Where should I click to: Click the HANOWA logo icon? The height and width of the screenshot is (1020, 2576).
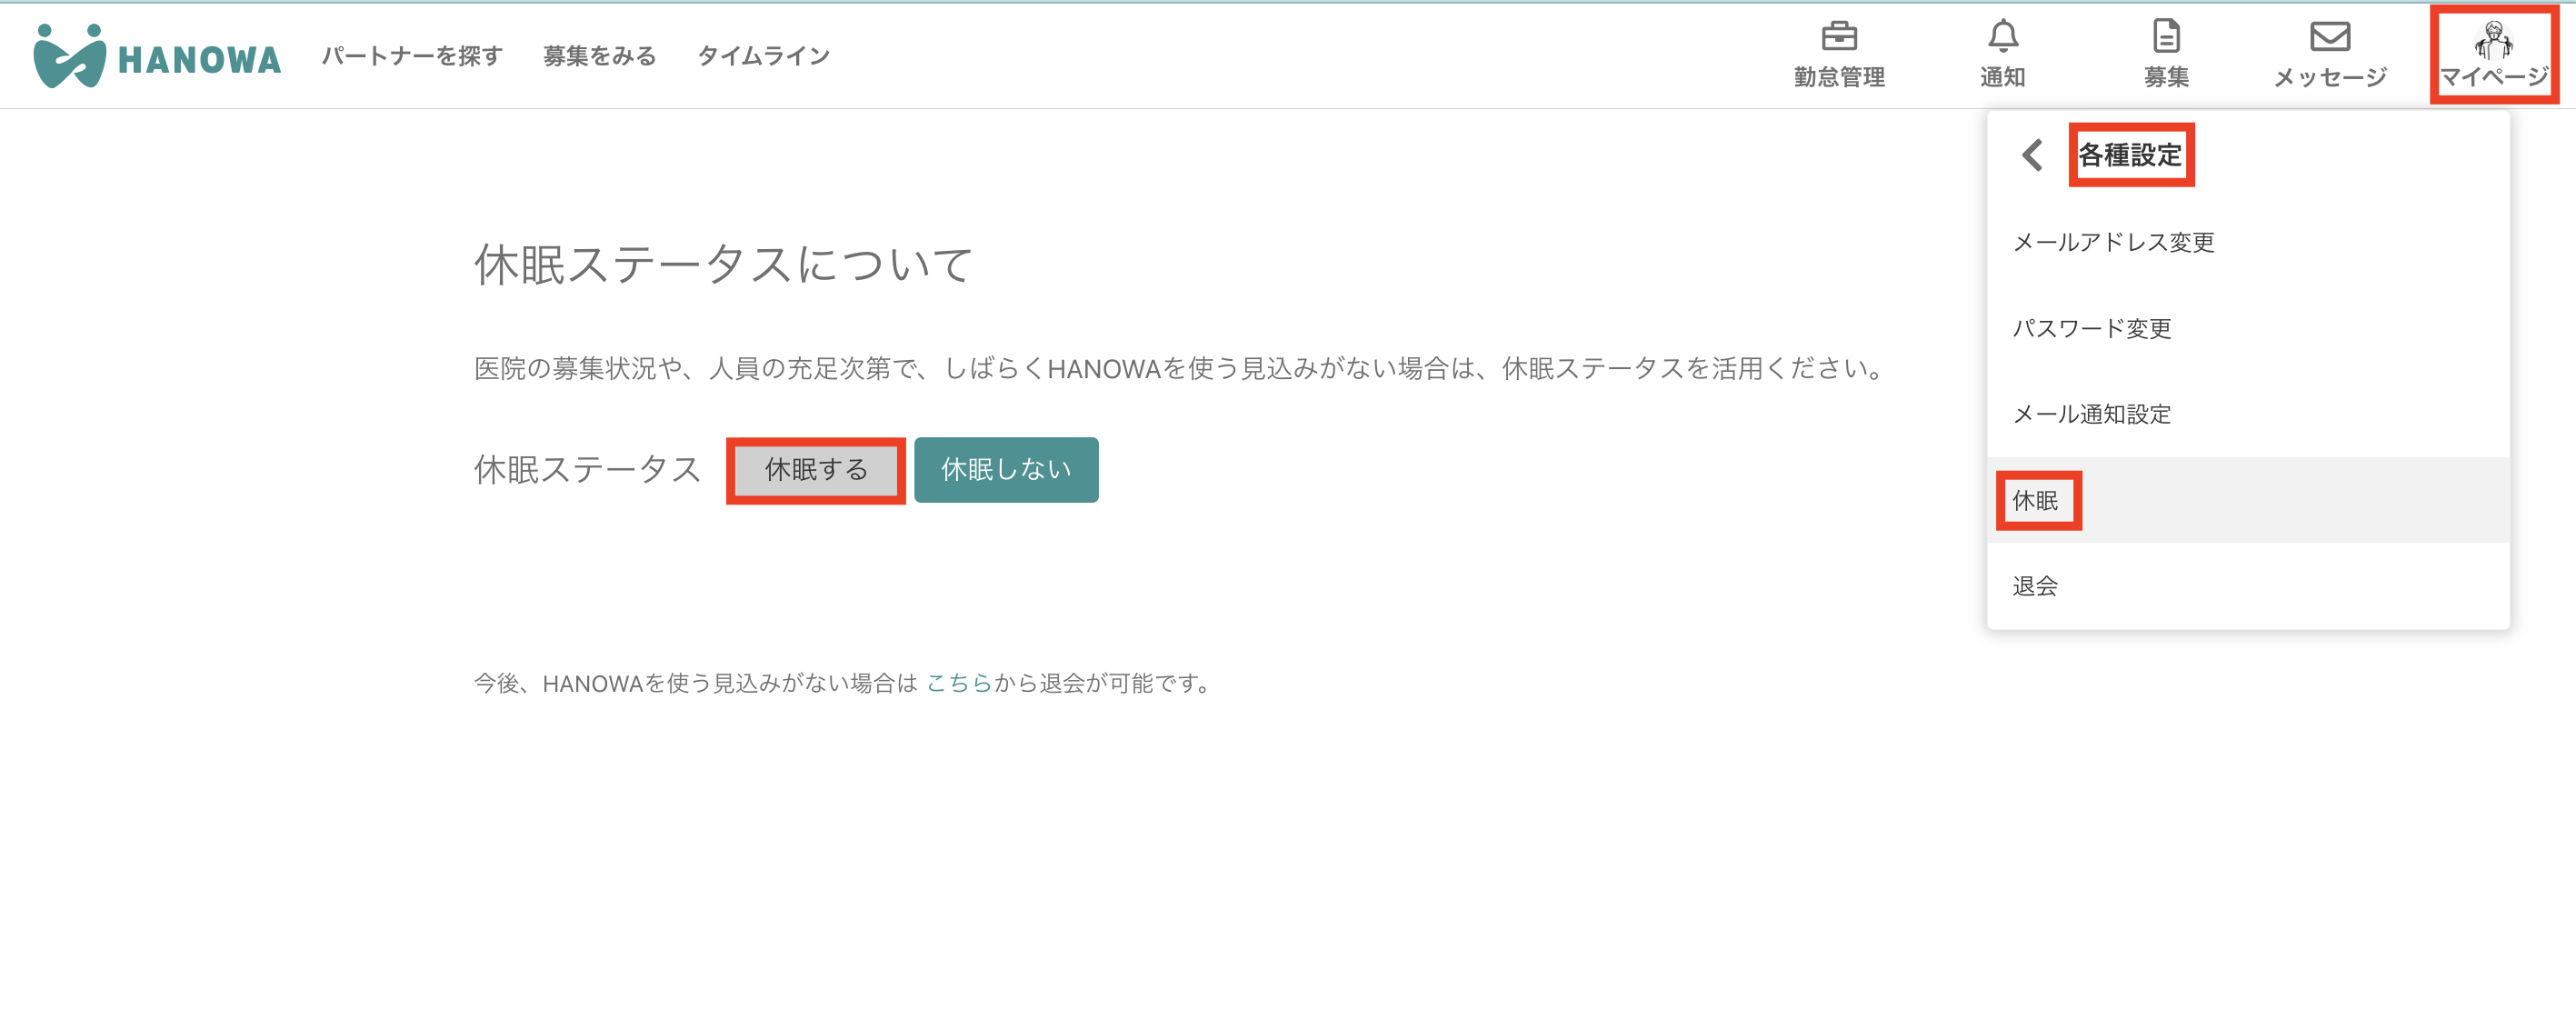pos(69,57)
